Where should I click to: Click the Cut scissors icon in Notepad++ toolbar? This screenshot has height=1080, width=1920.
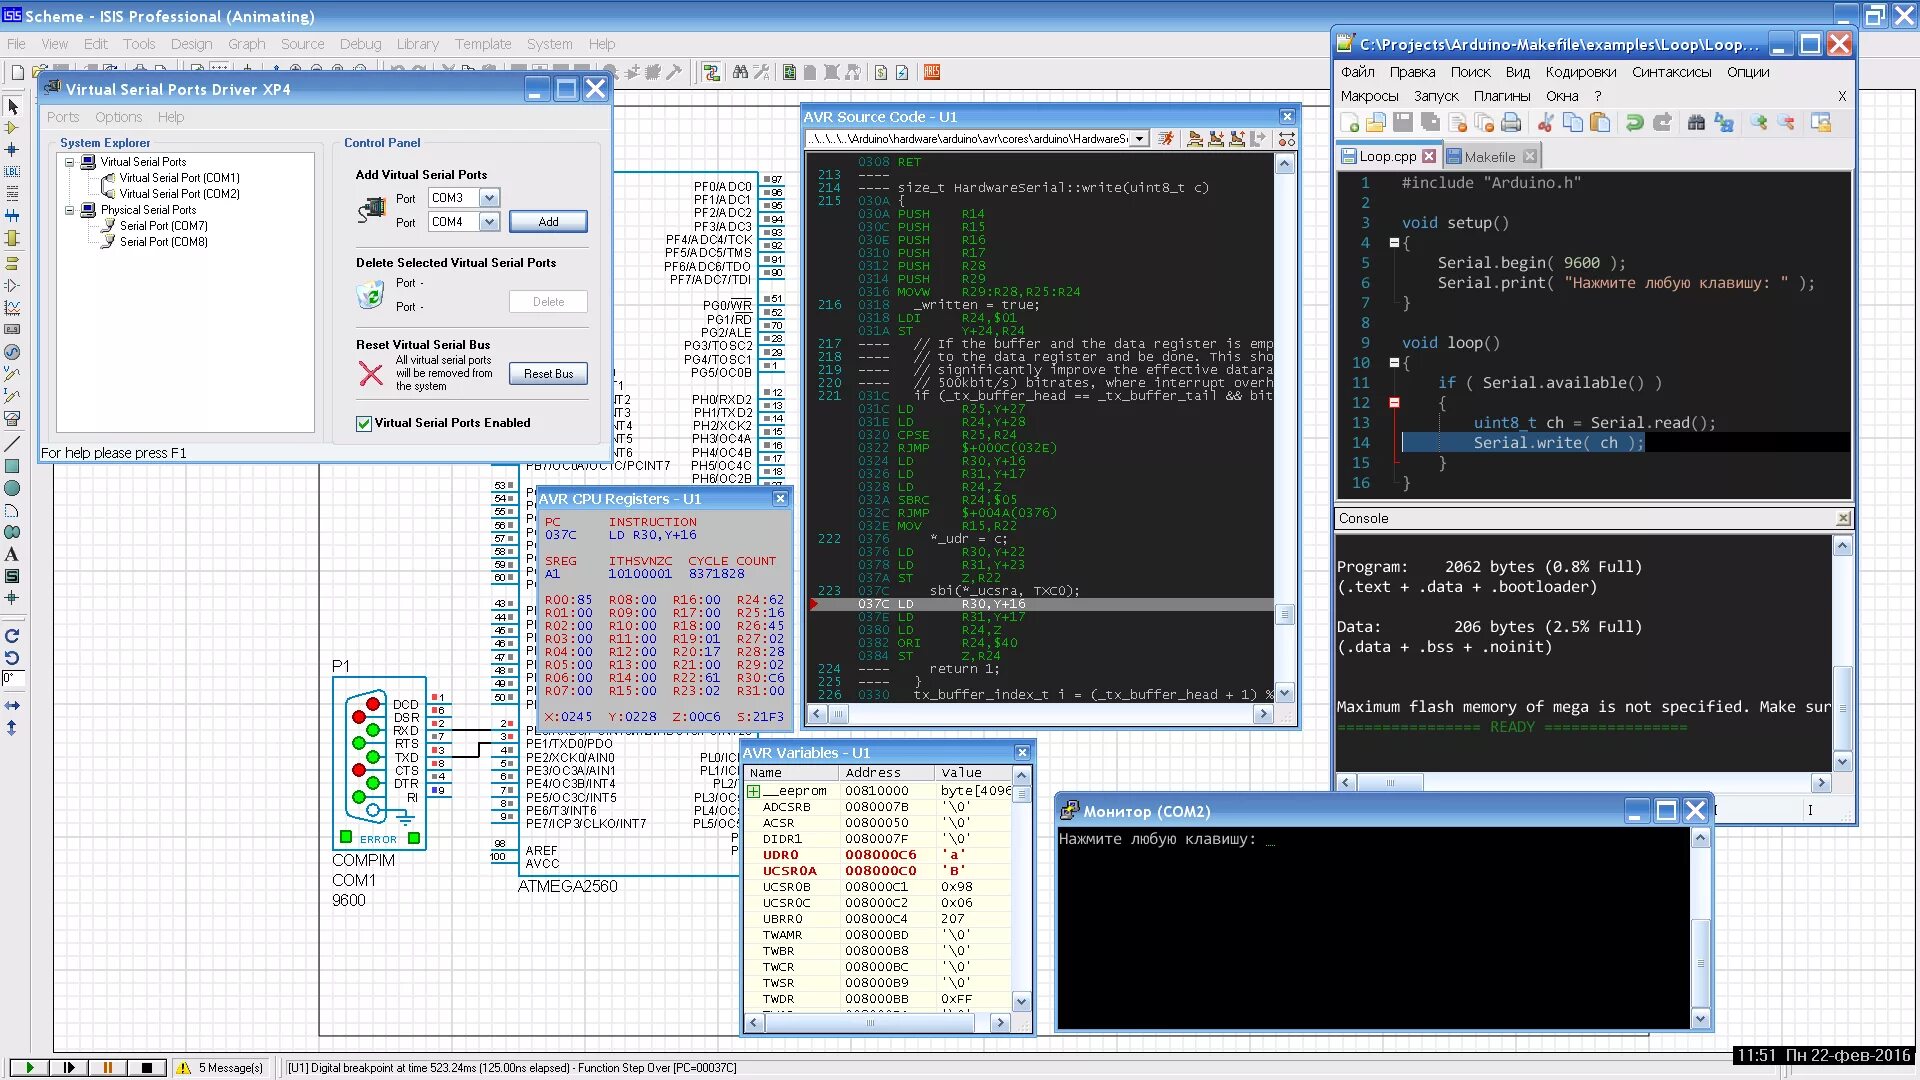[x=1545, y=123]
